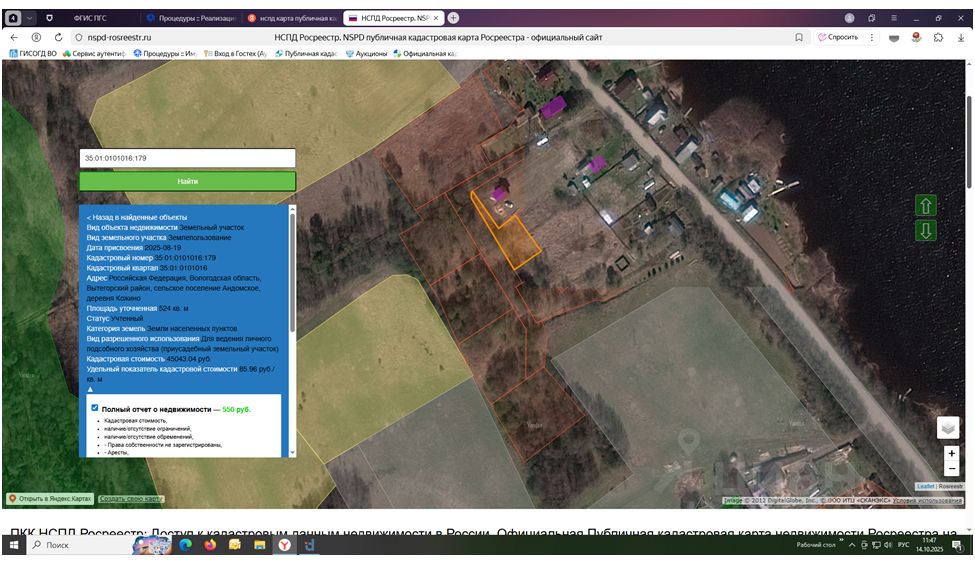Click the browser page vertical scrollbar
Image resolution: width=975 pixels, height=564 pixels.
[x=968, y=142]
